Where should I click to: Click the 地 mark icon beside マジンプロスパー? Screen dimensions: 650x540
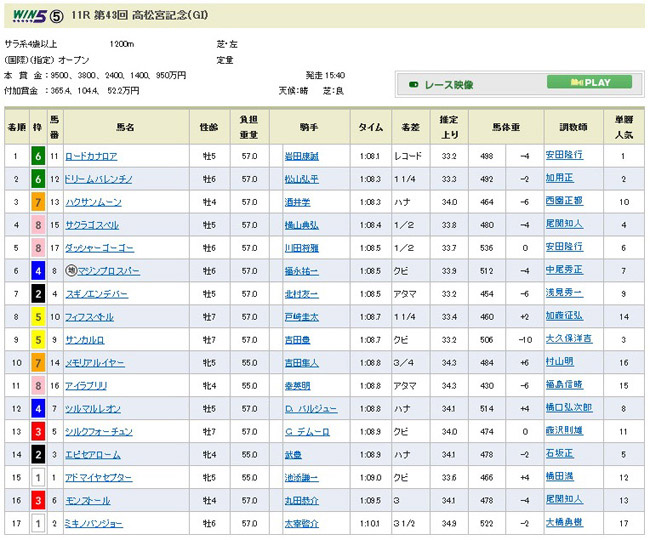pos(72,270)
